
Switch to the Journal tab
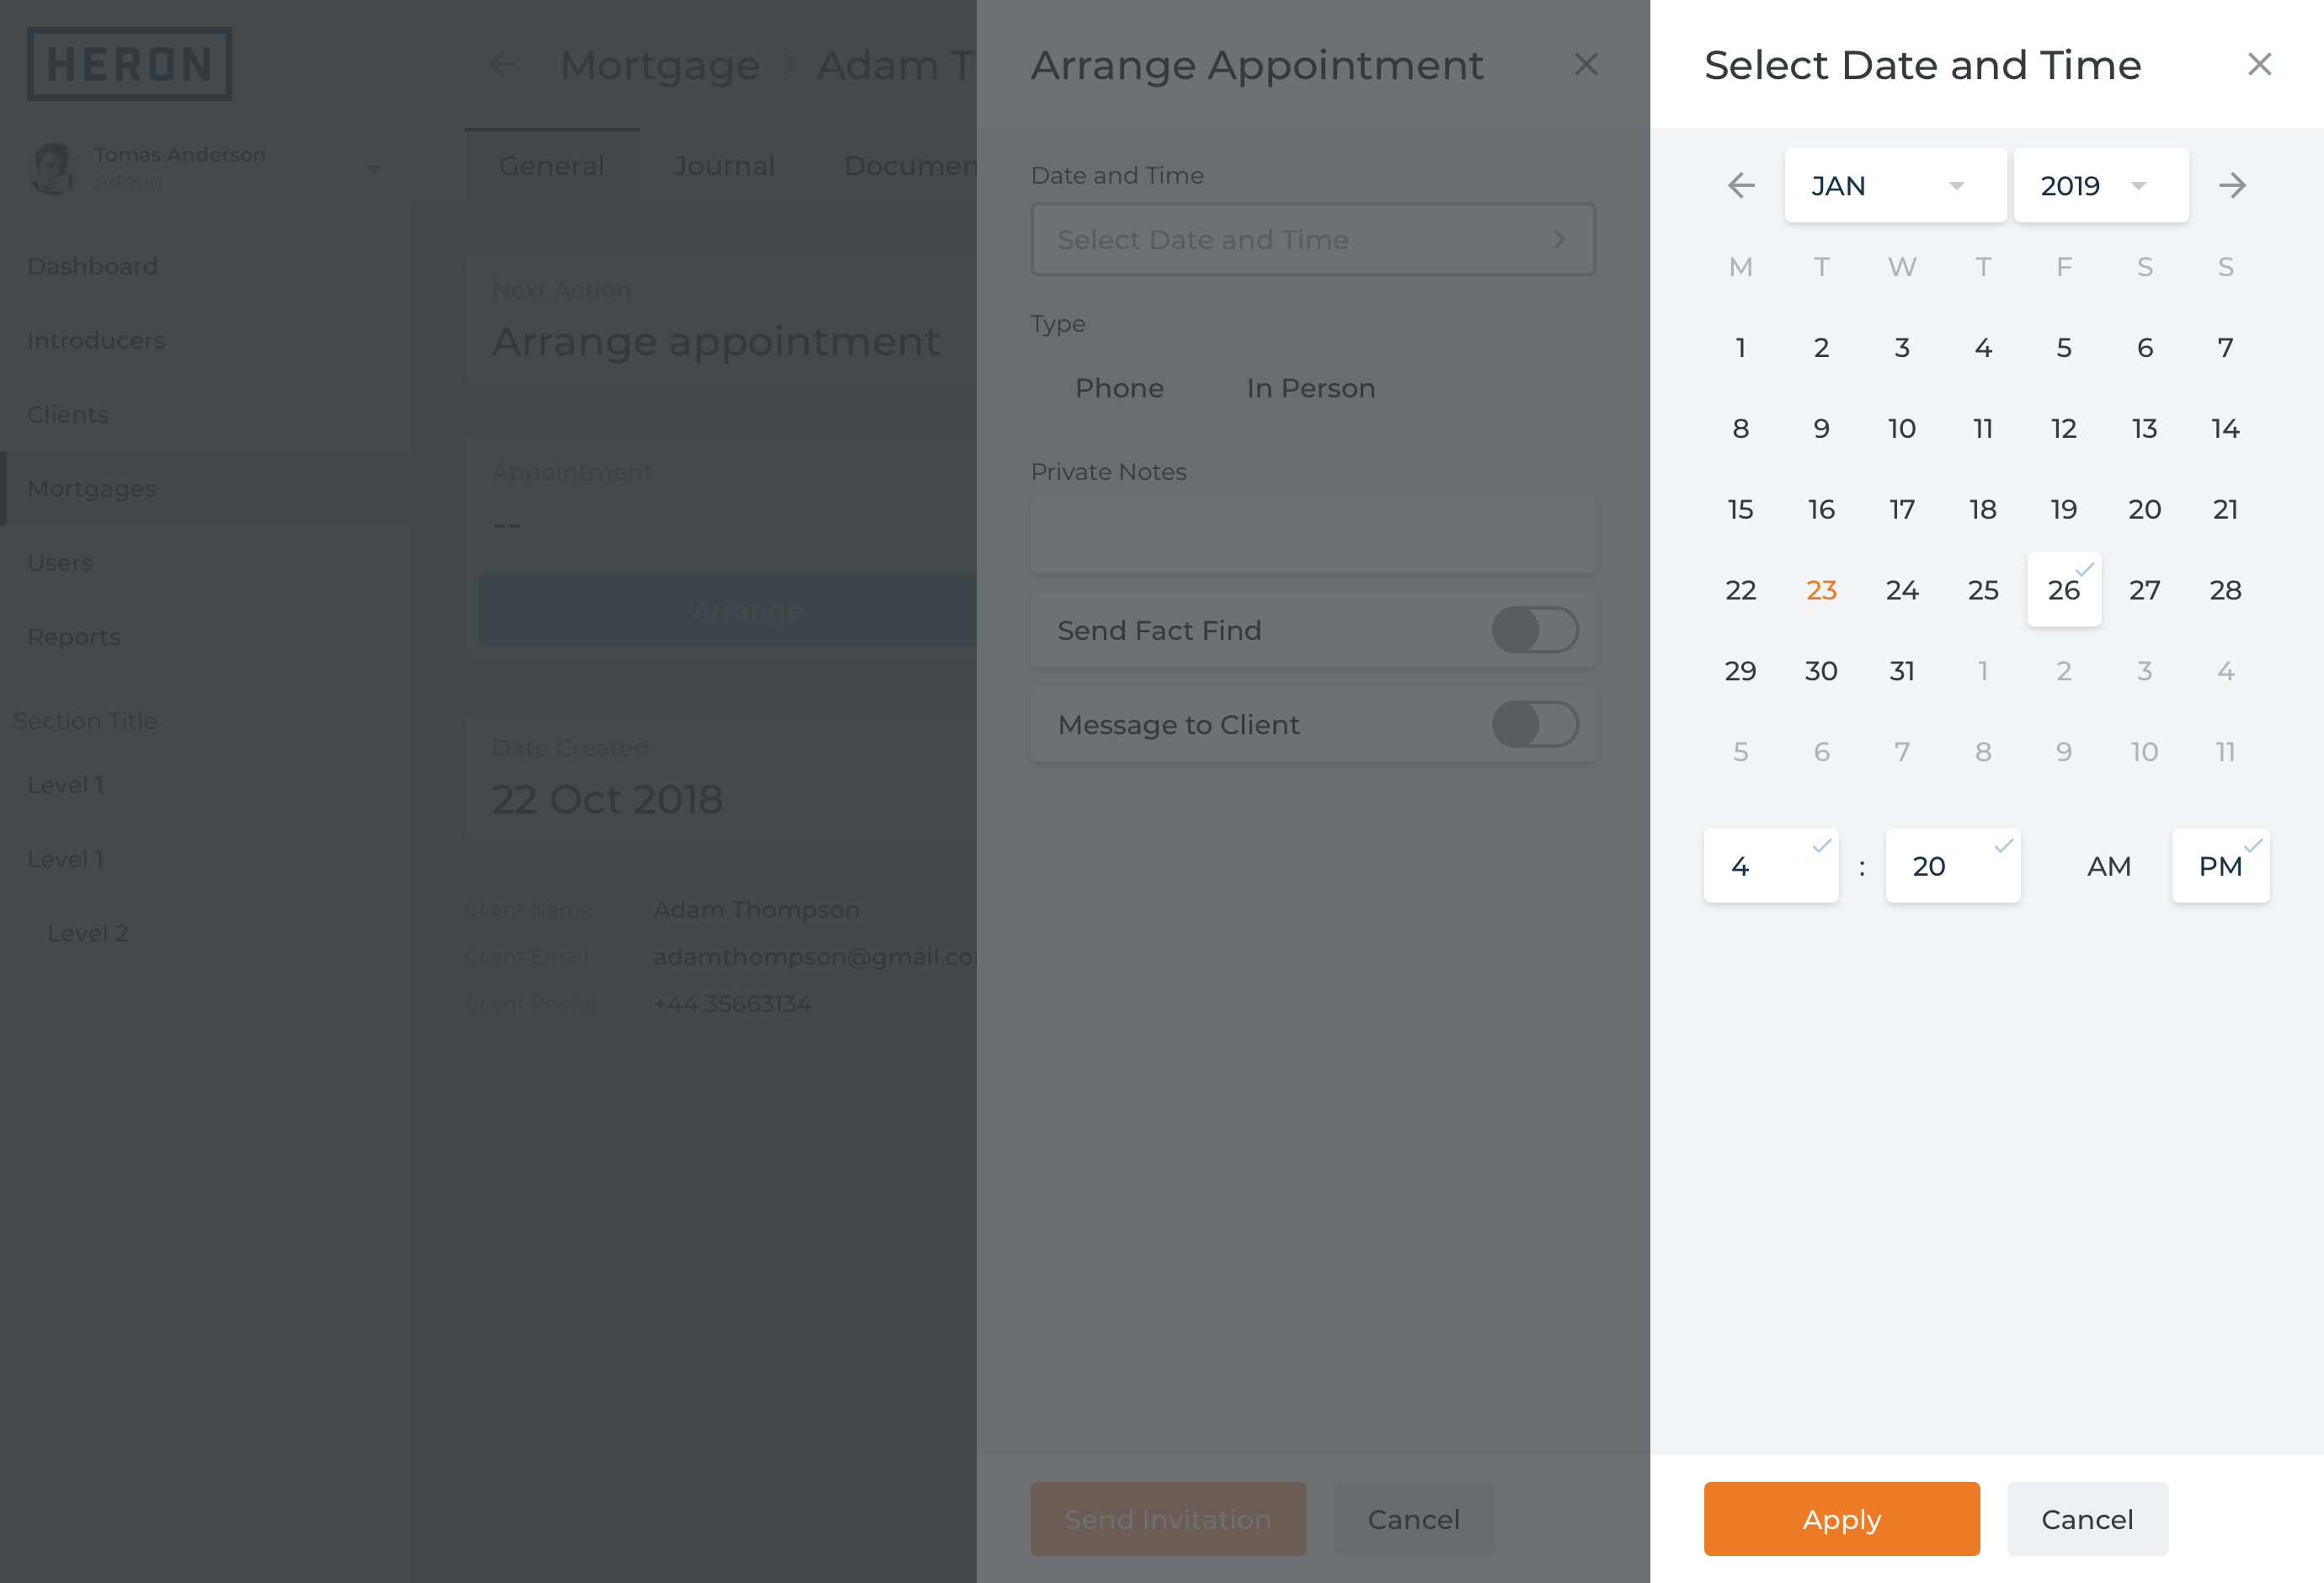click(723, 166)
